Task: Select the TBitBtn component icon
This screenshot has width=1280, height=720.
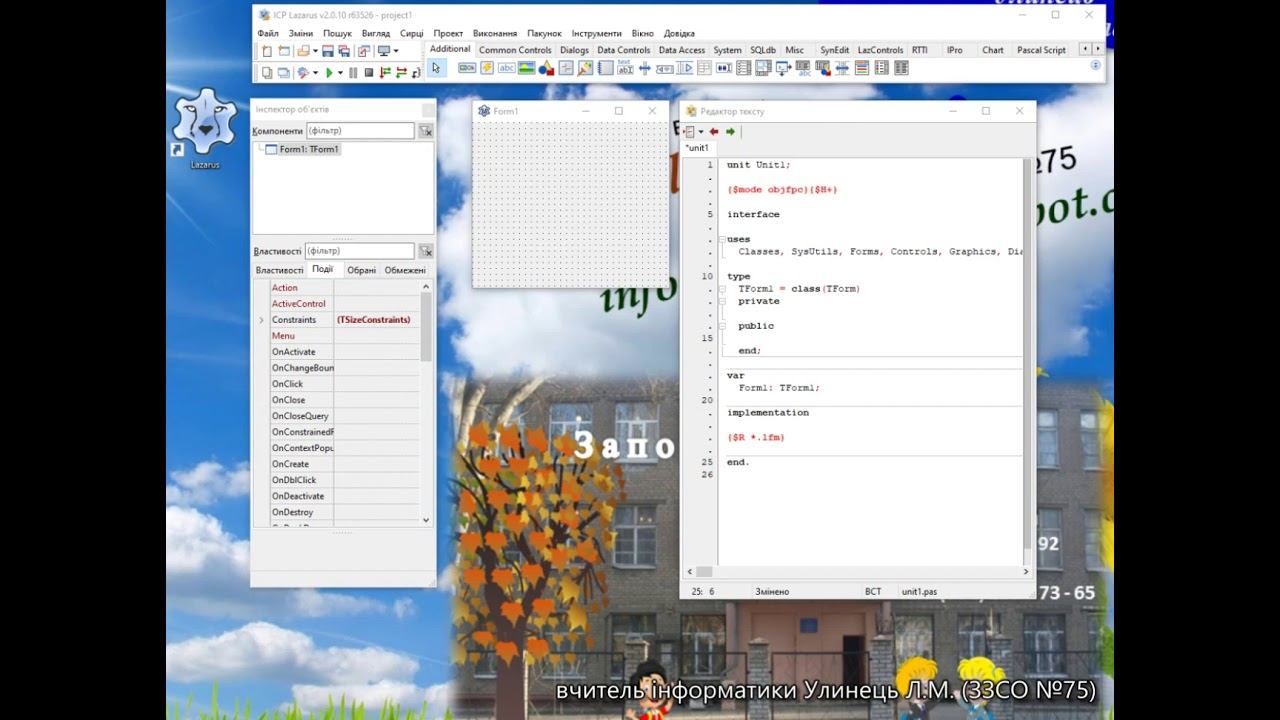Action: tap(467, 68)
